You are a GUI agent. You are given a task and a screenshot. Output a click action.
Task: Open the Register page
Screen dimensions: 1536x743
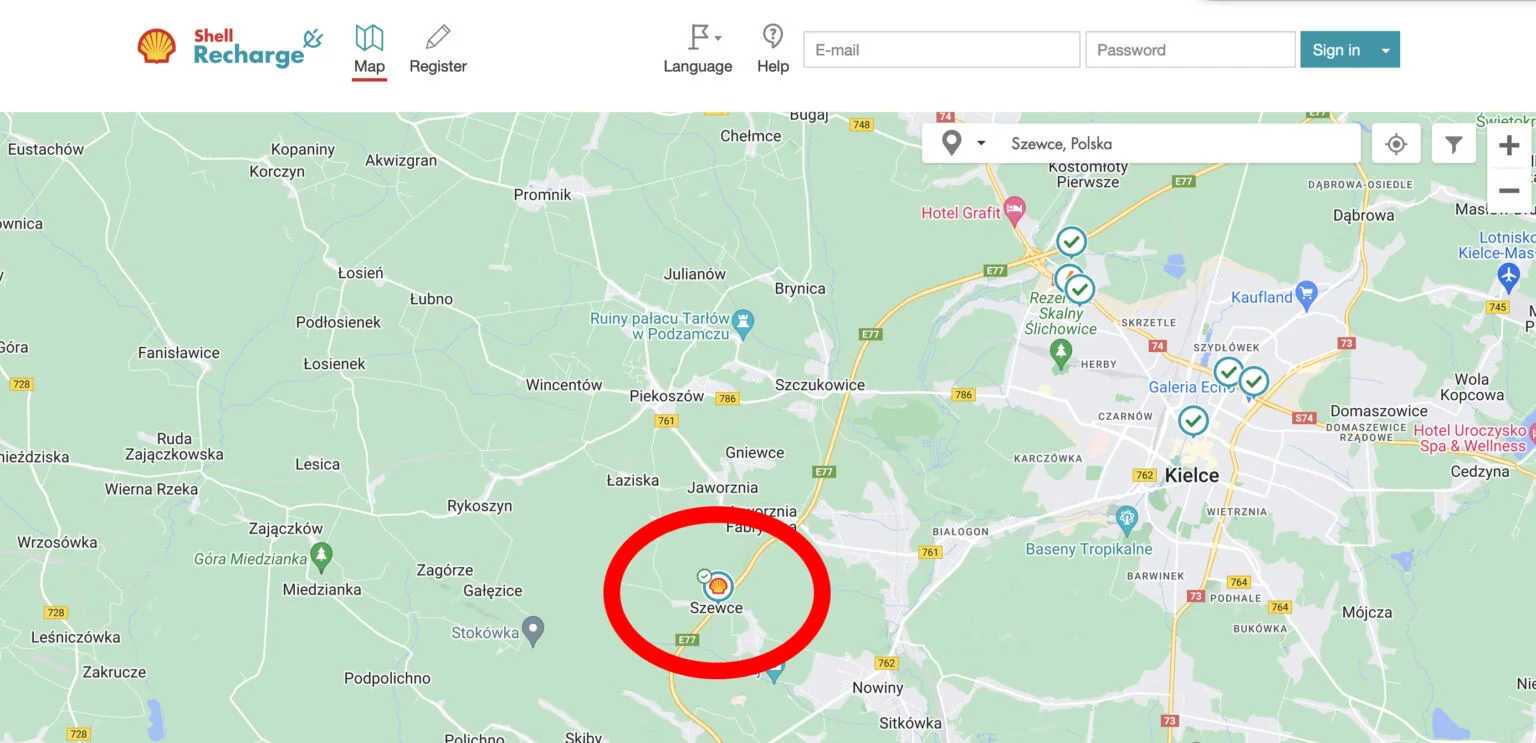click(438, 51)
